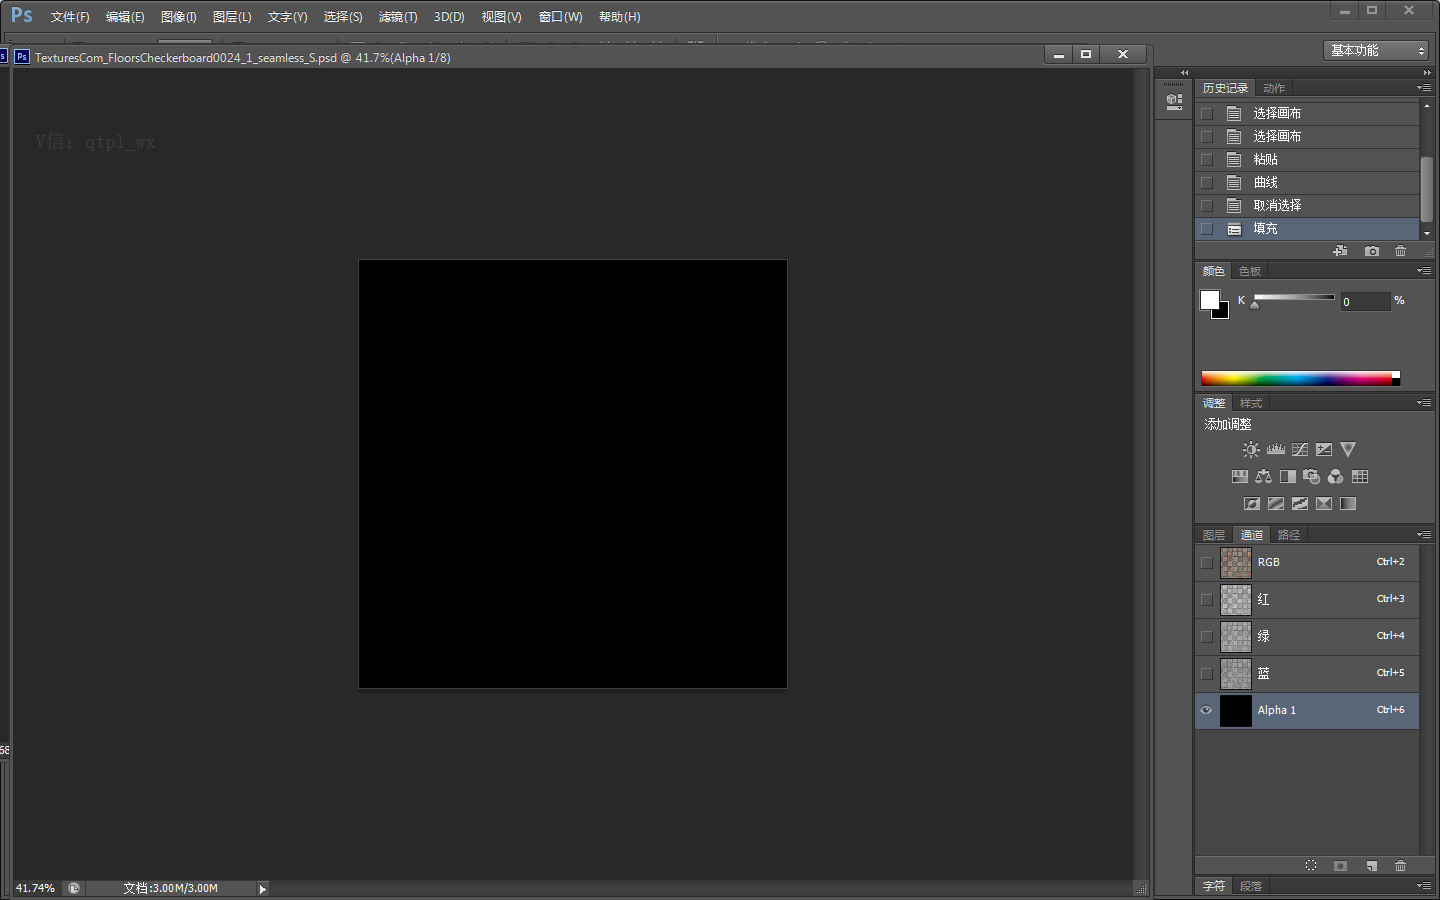Create a new channel

1372,866
